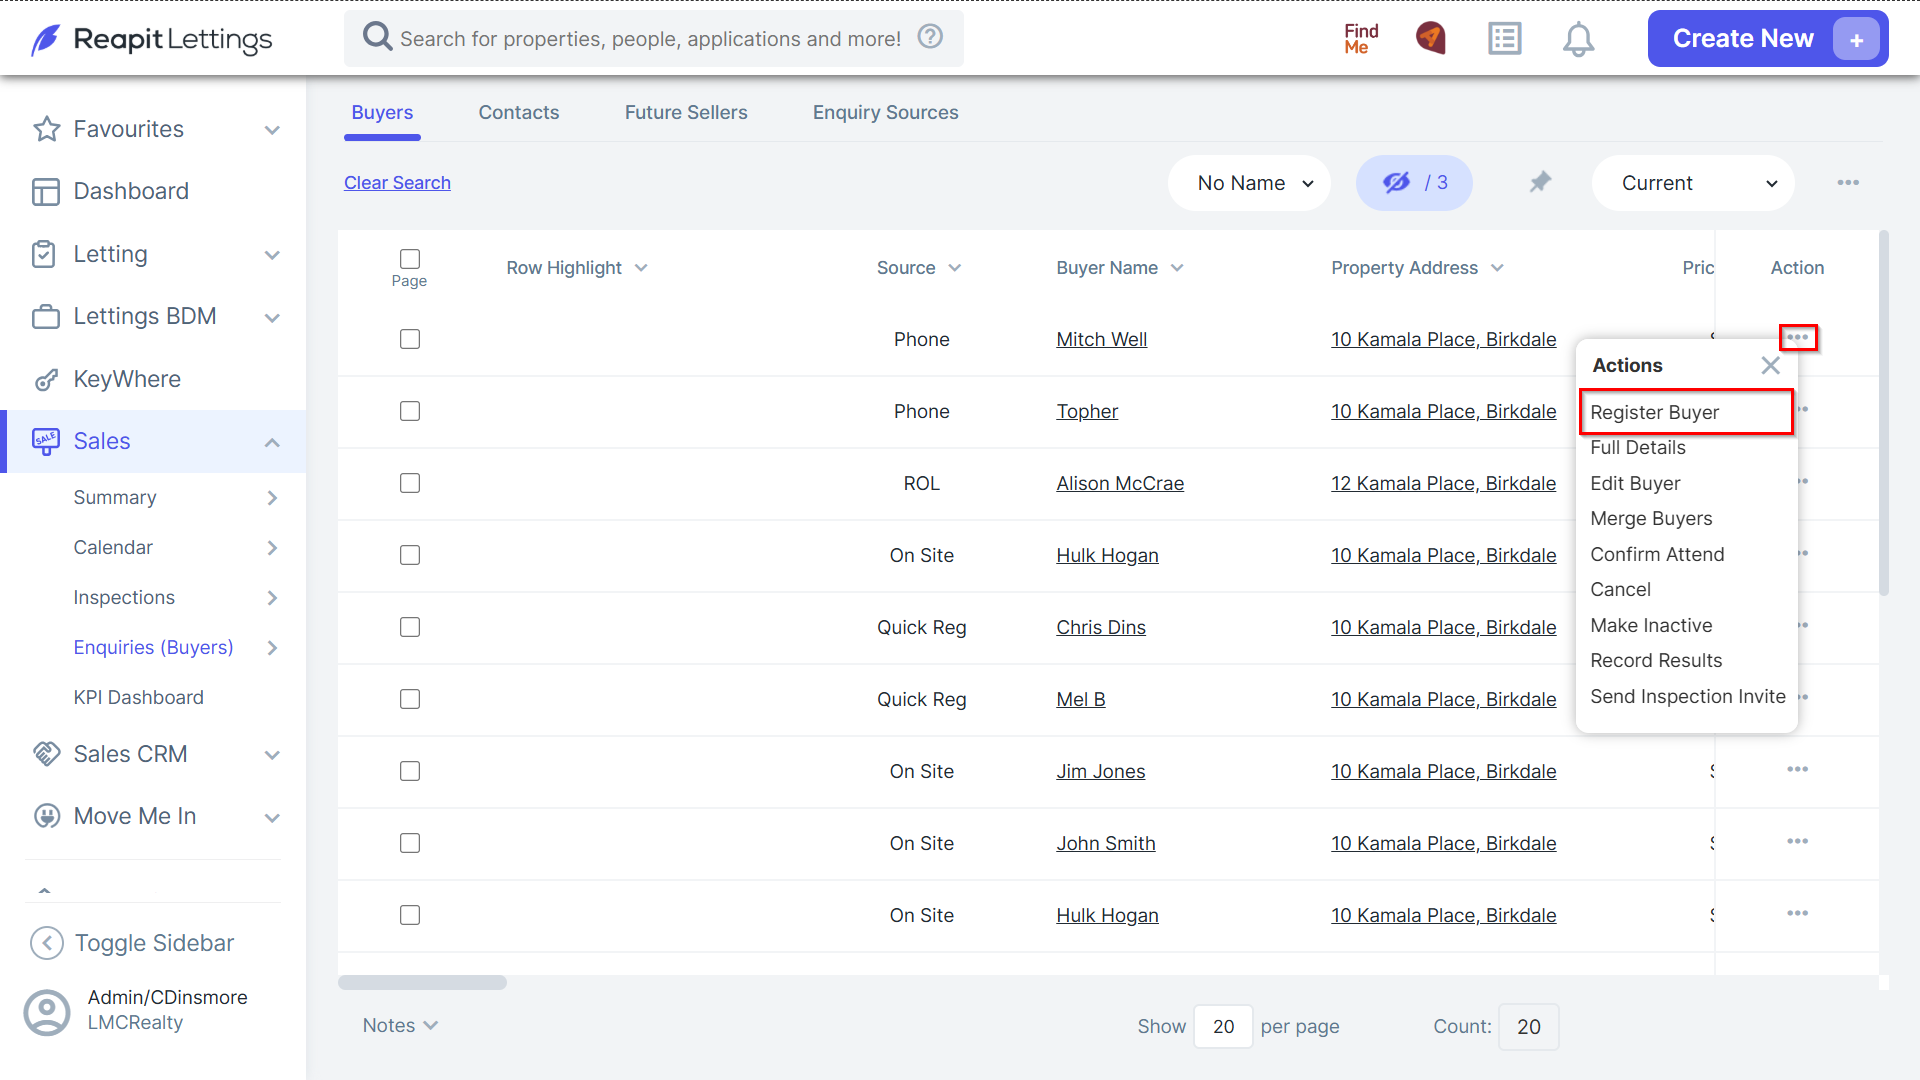This screenshot has height=1080, width=1920.
Task: Open the notifications bell
Action: [x=1578, y=39]
